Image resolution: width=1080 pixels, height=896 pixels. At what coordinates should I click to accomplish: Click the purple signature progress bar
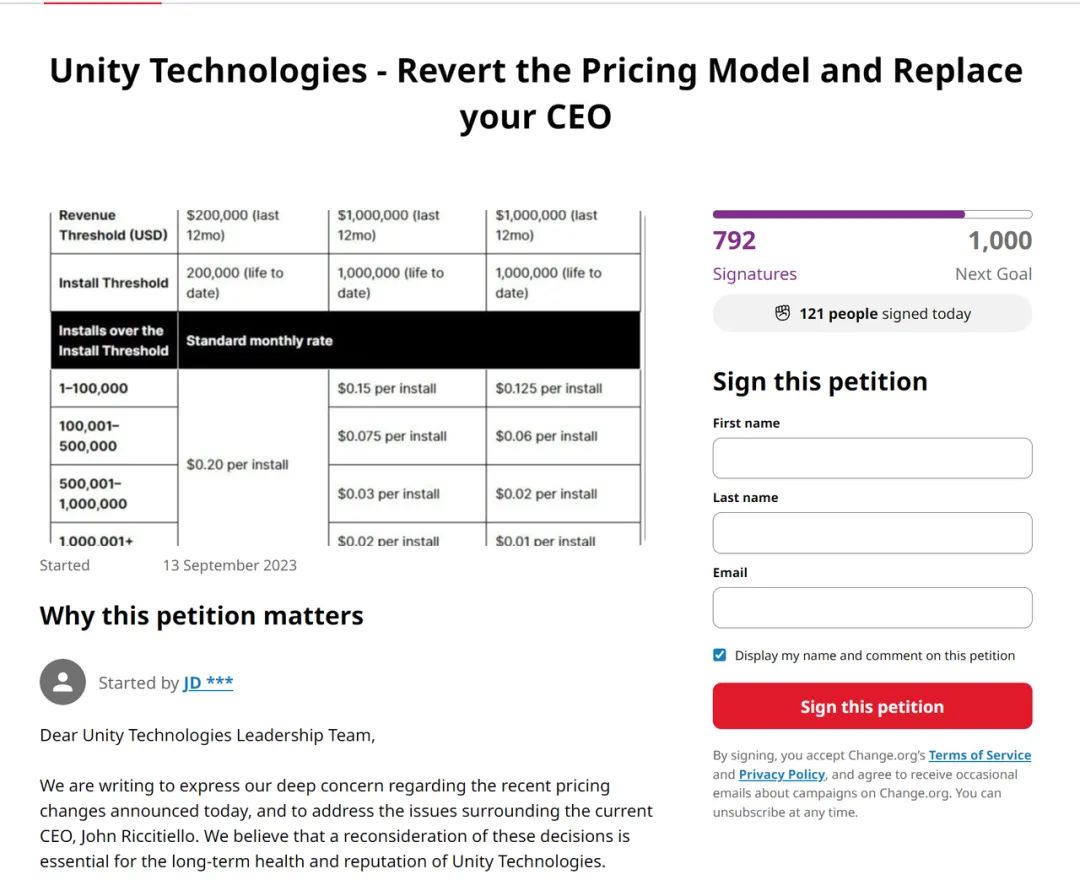872,214
